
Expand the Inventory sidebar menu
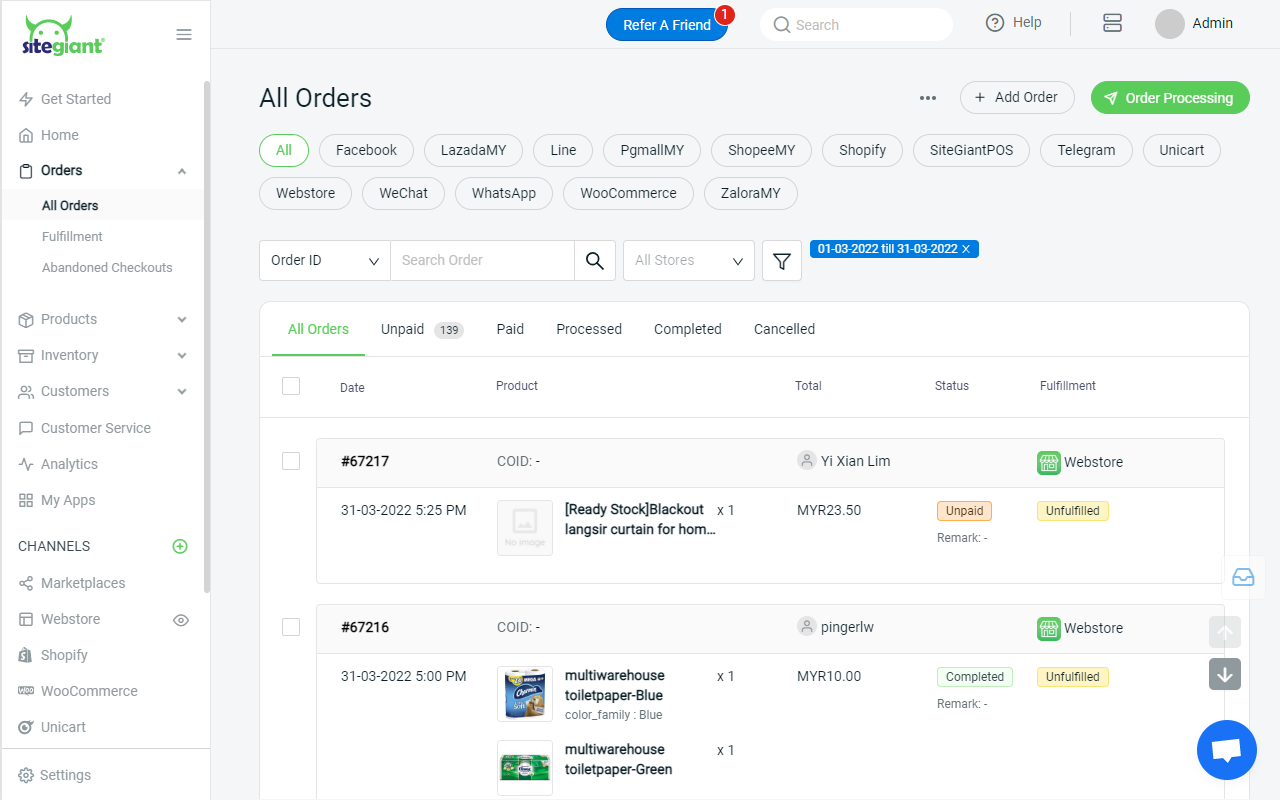[x=182, y=356]
